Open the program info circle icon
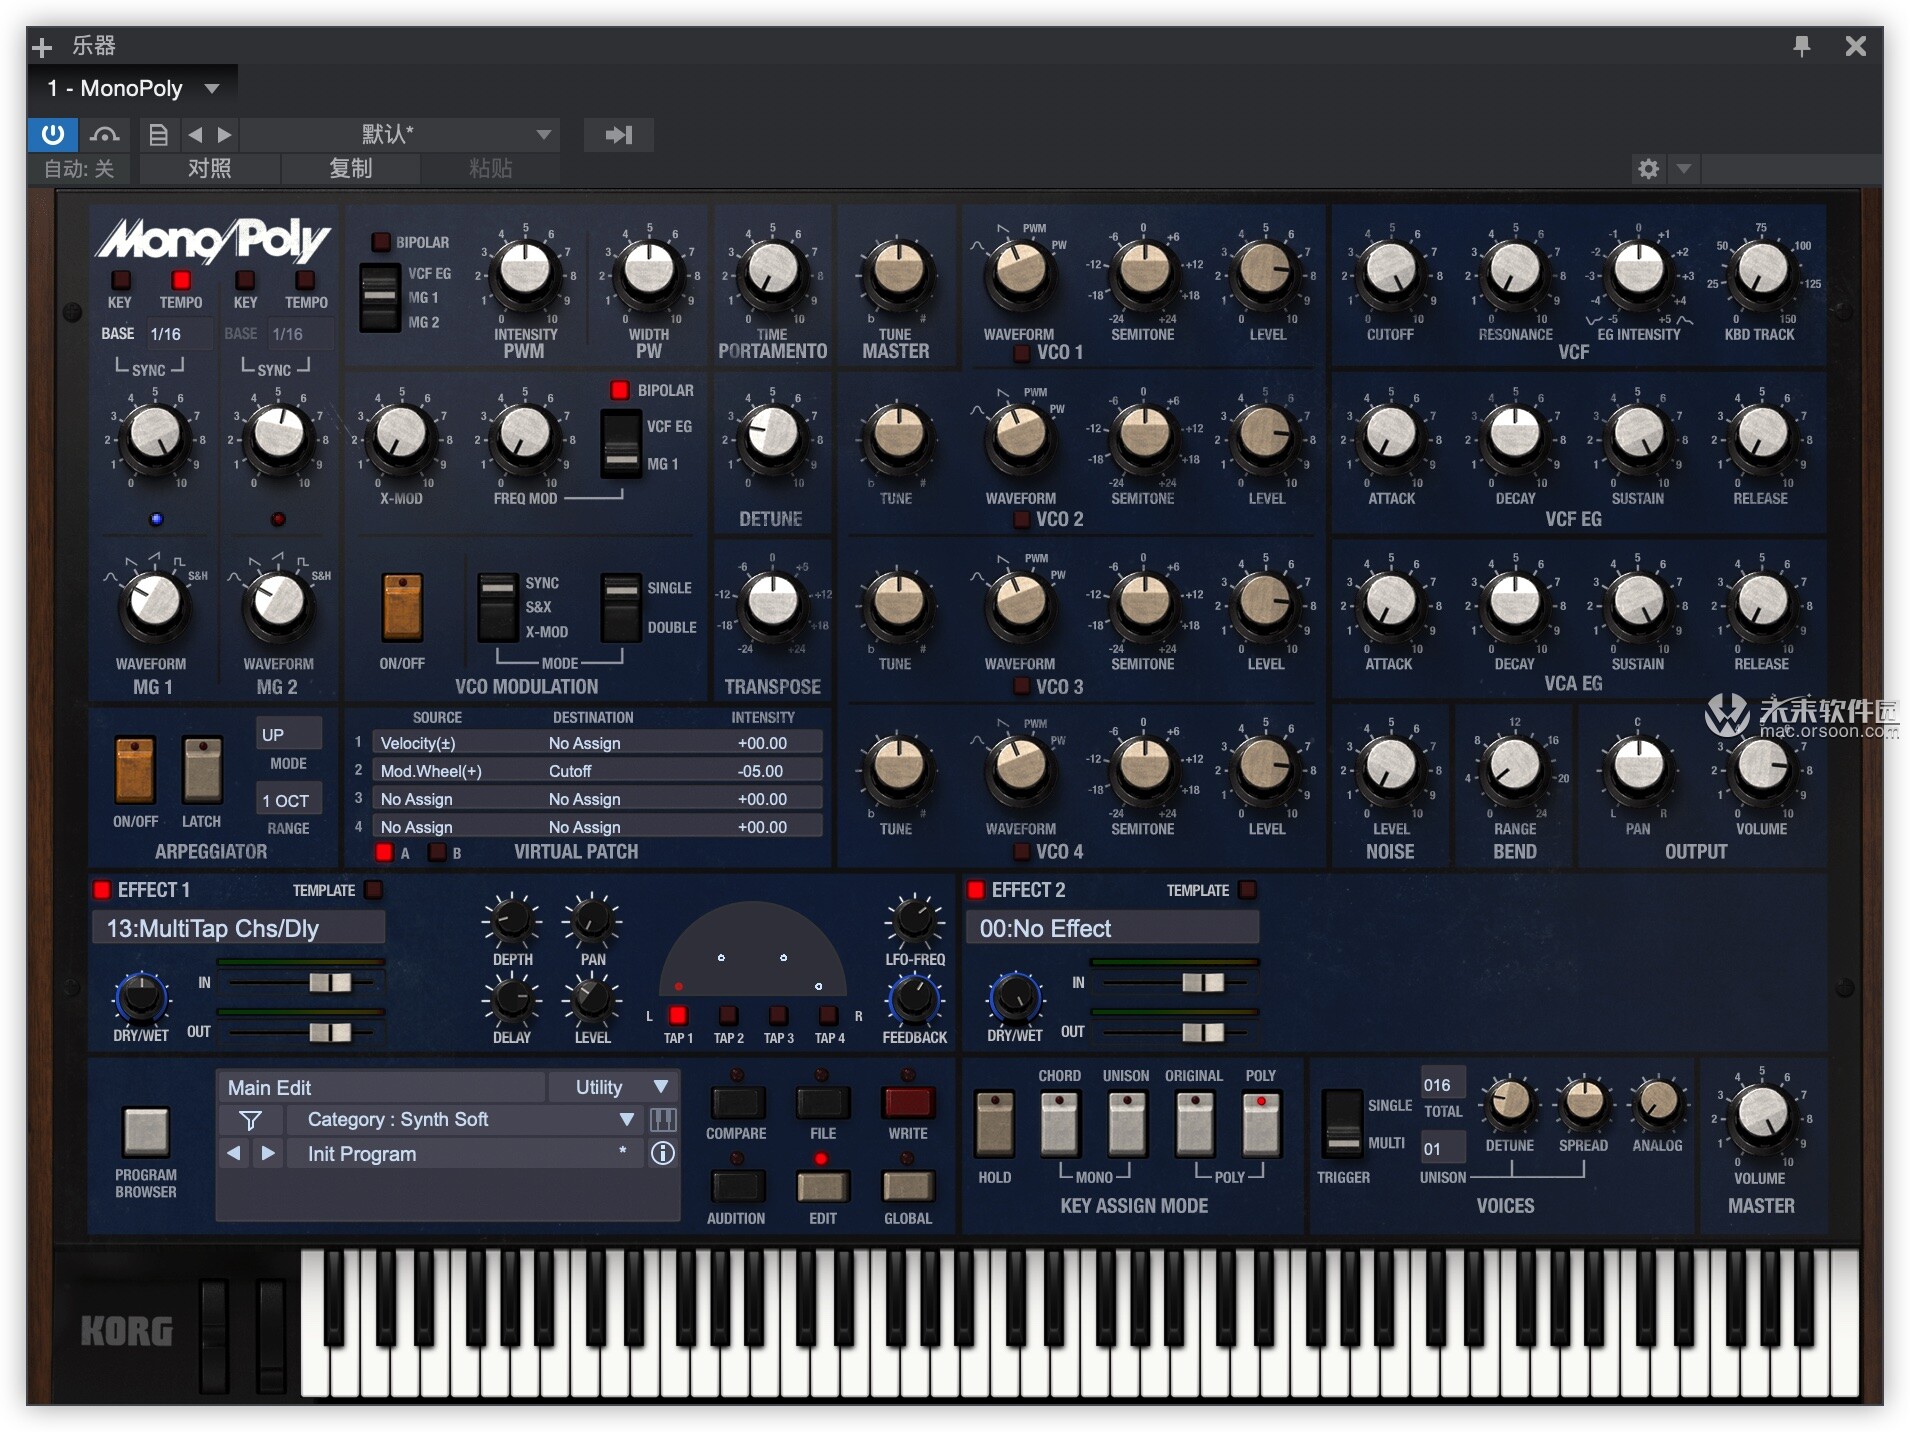Image resolution: width=1910 pixels, height=1432 pixels. (x=663, y=1154)
